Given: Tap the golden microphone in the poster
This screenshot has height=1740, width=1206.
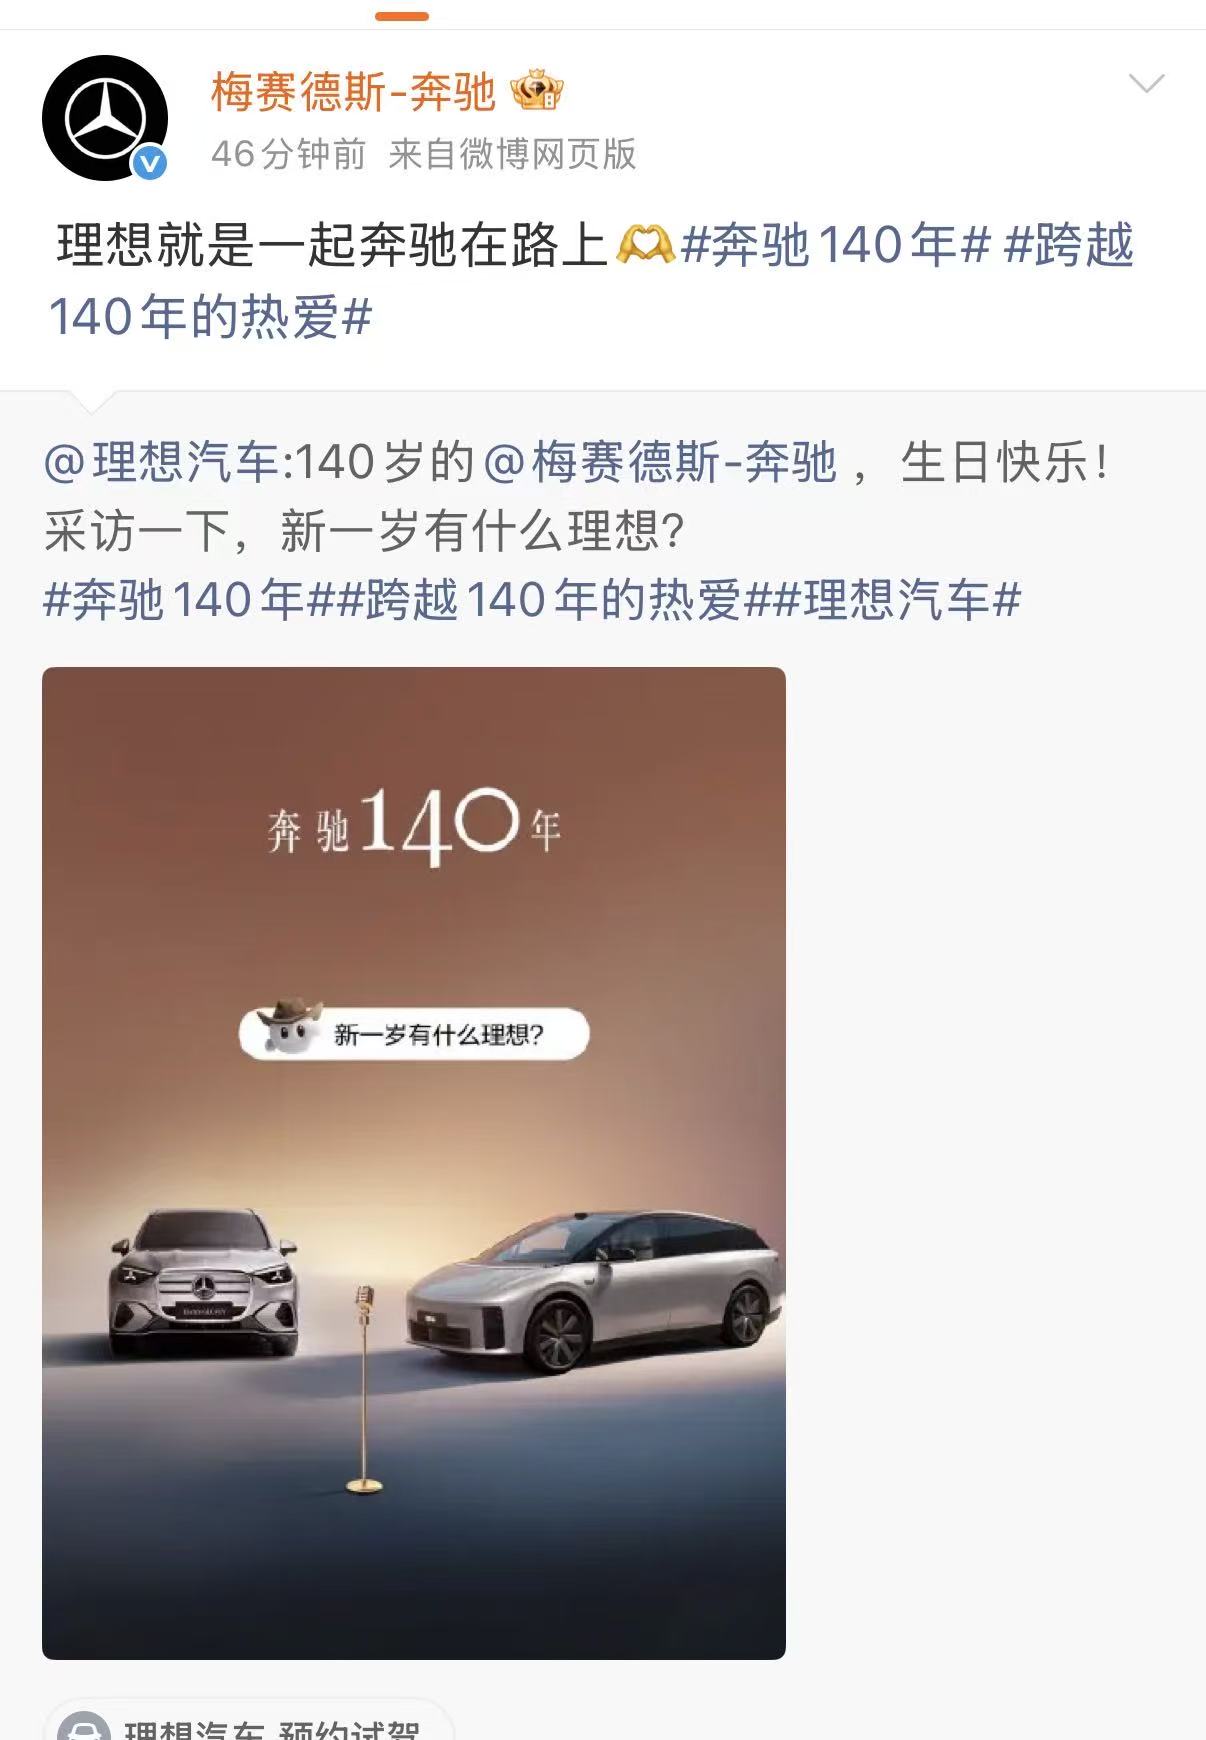Looking at the screenshot, I should pyautogui.click(x=364, y=1390).
